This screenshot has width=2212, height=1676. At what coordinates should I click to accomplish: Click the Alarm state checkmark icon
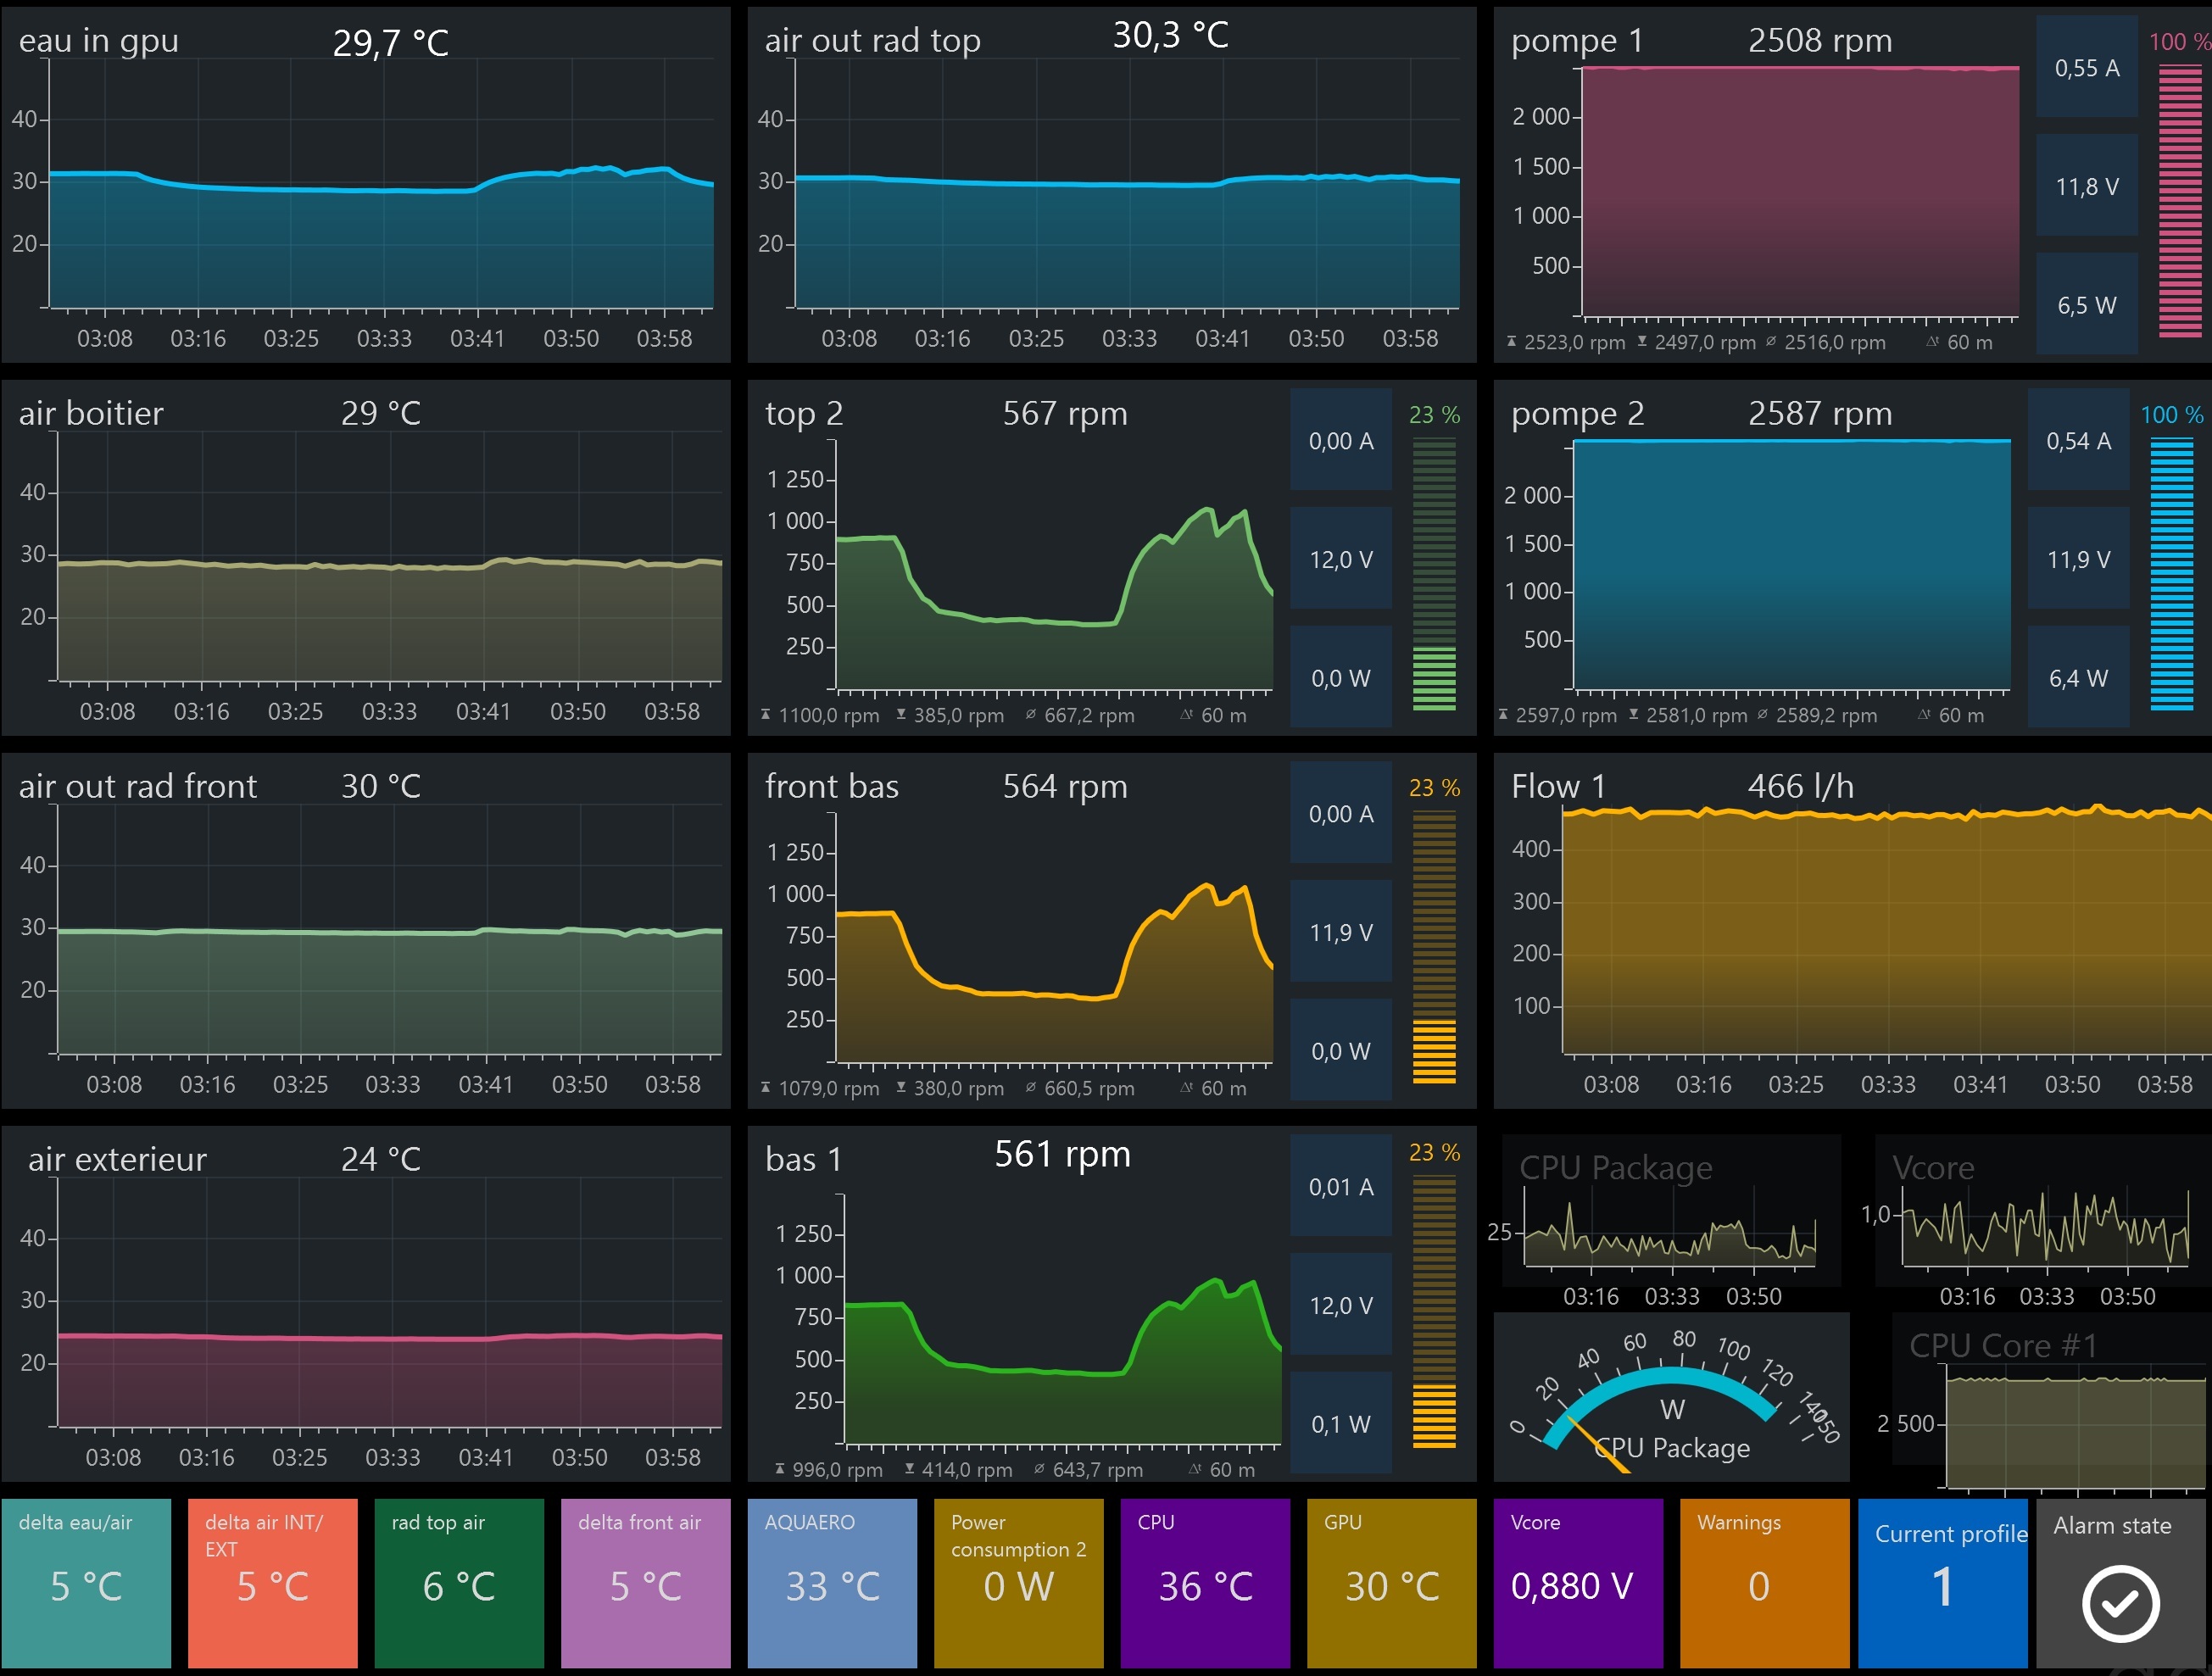2120,1603
